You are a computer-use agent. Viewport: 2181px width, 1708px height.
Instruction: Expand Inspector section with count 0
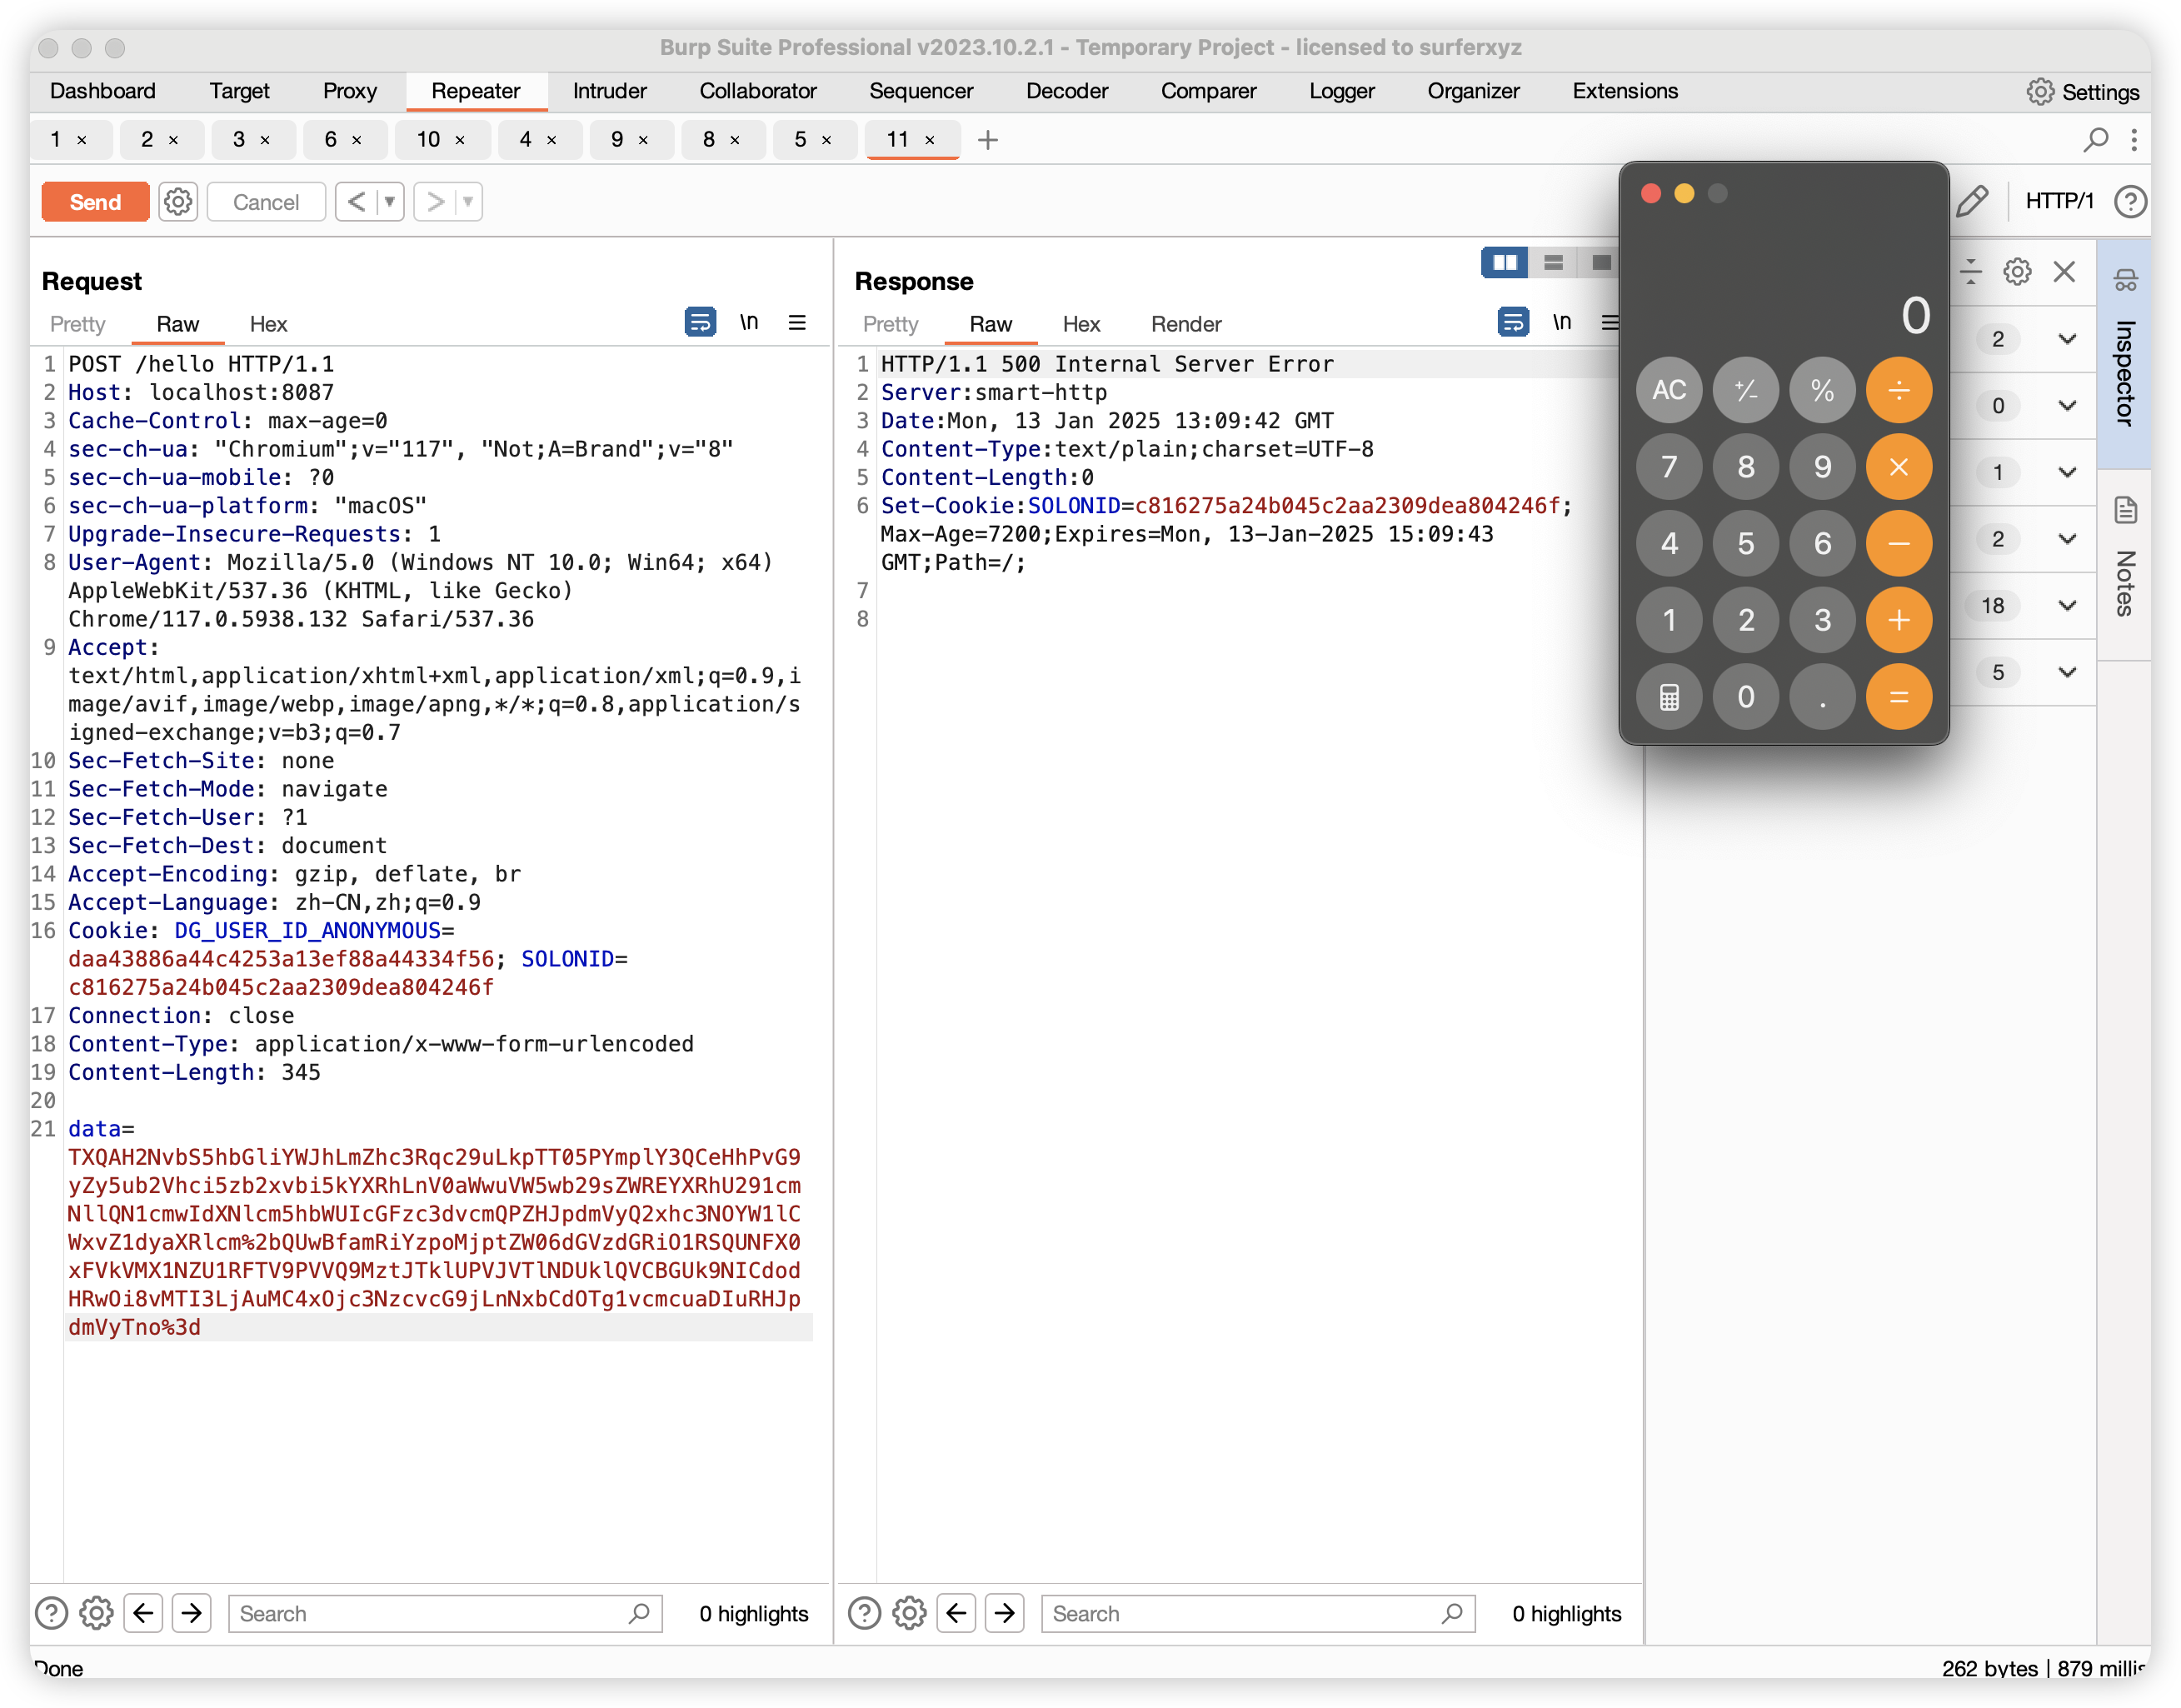2067,405
